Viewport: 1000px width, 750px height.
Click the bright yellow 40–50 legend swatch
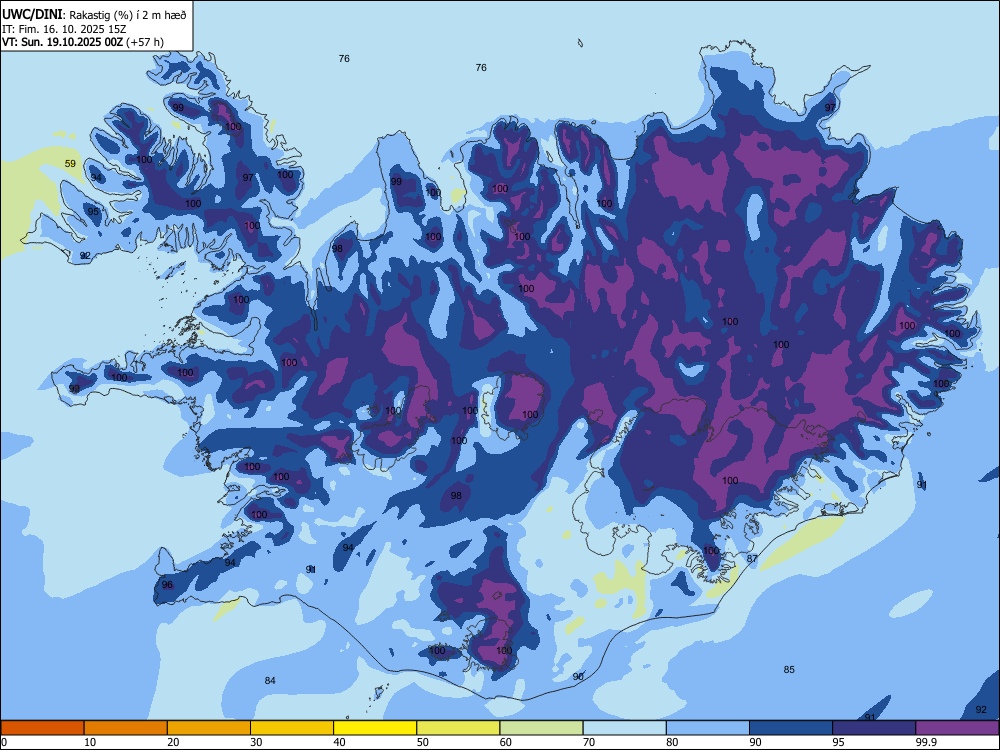click(x=375, y=728)
